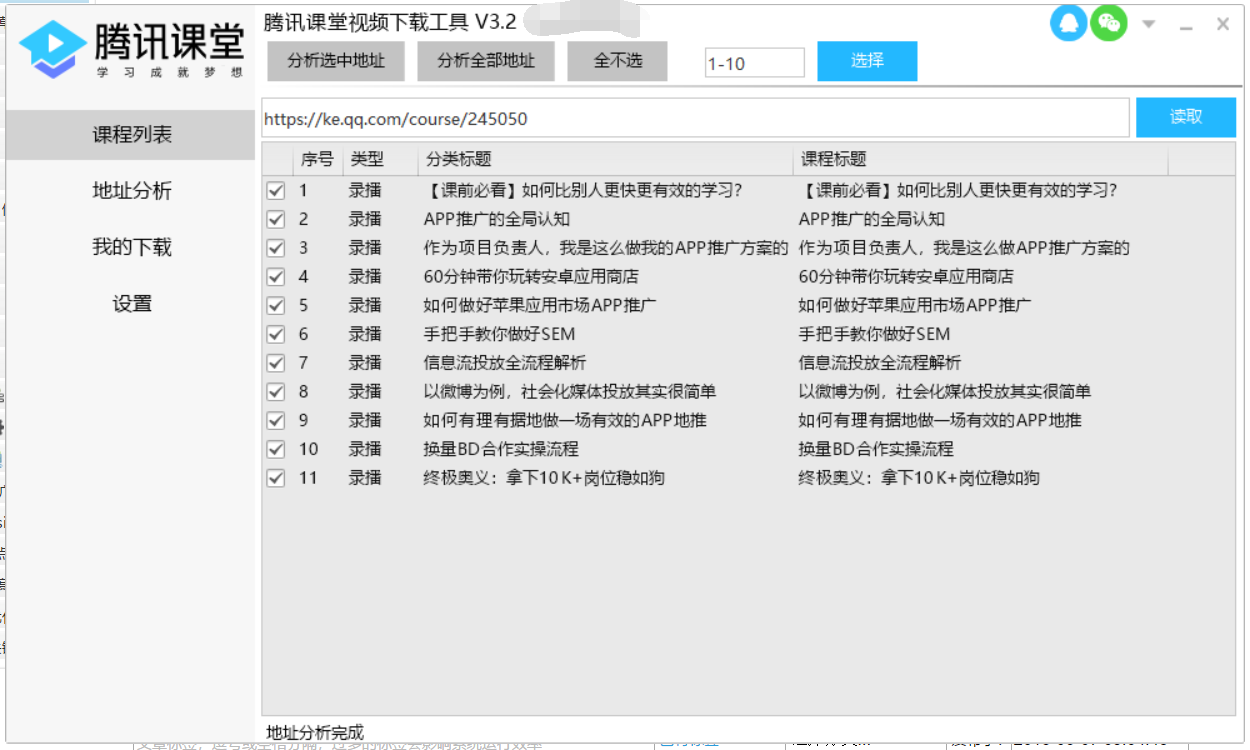Toggle checkbox for row 9 APP地推

(x=276, y=421)
